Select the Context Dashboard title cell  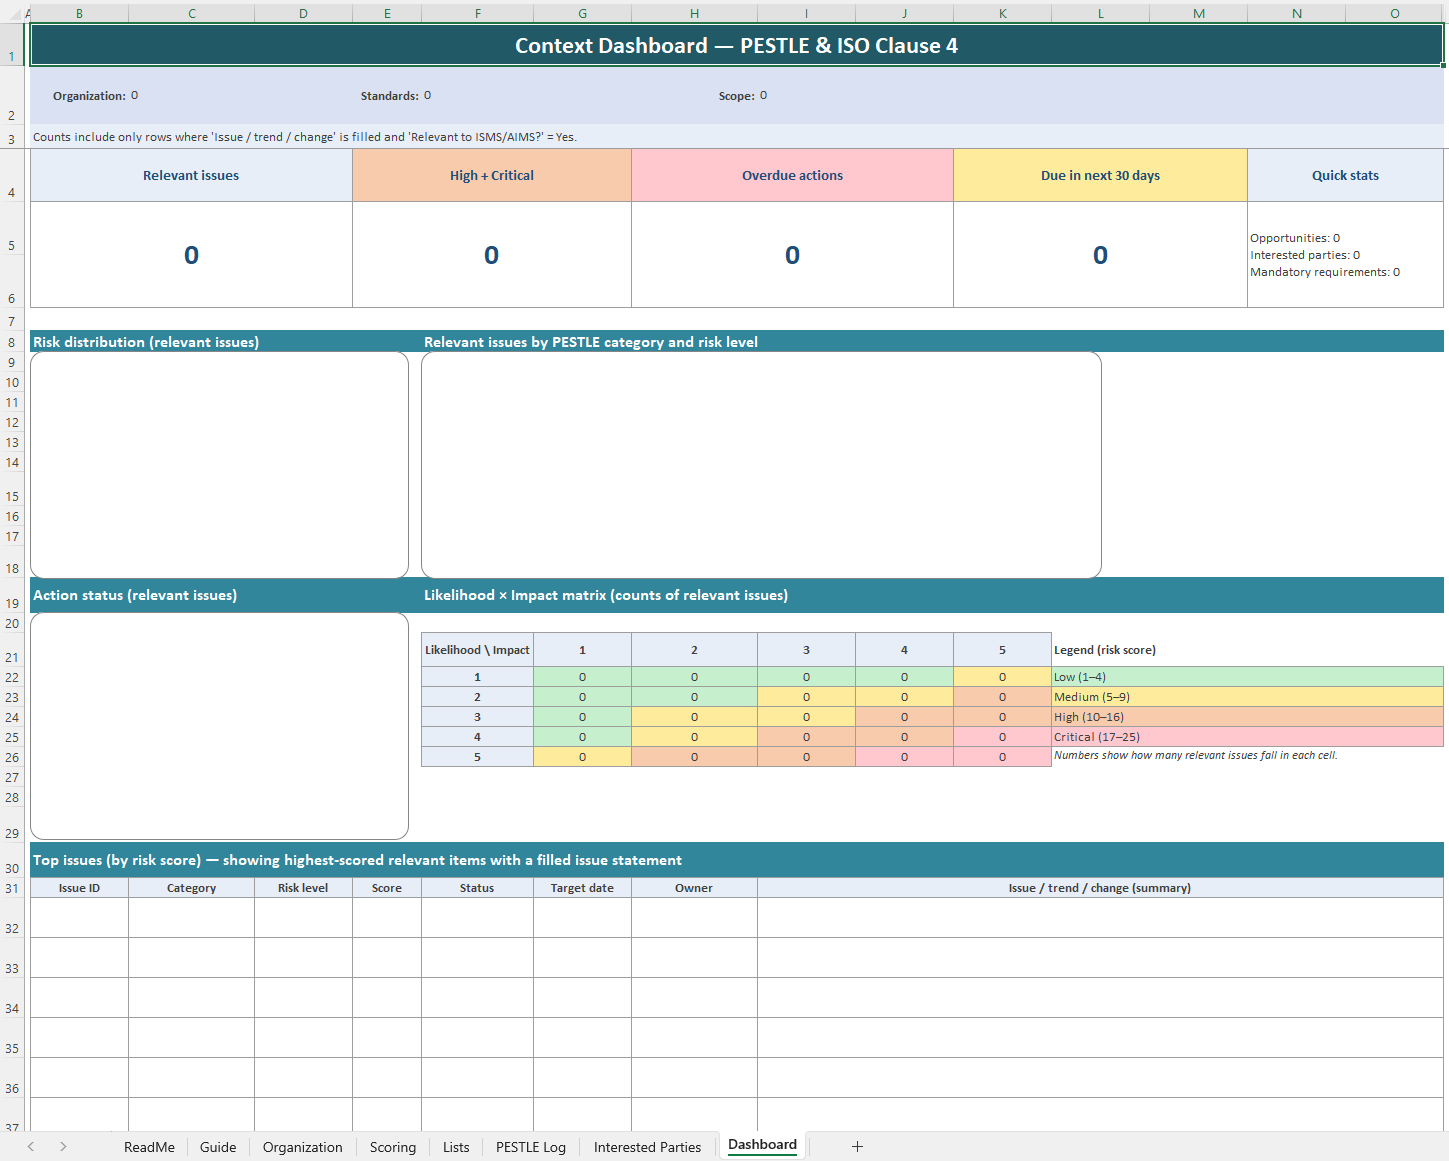[736, 46]
